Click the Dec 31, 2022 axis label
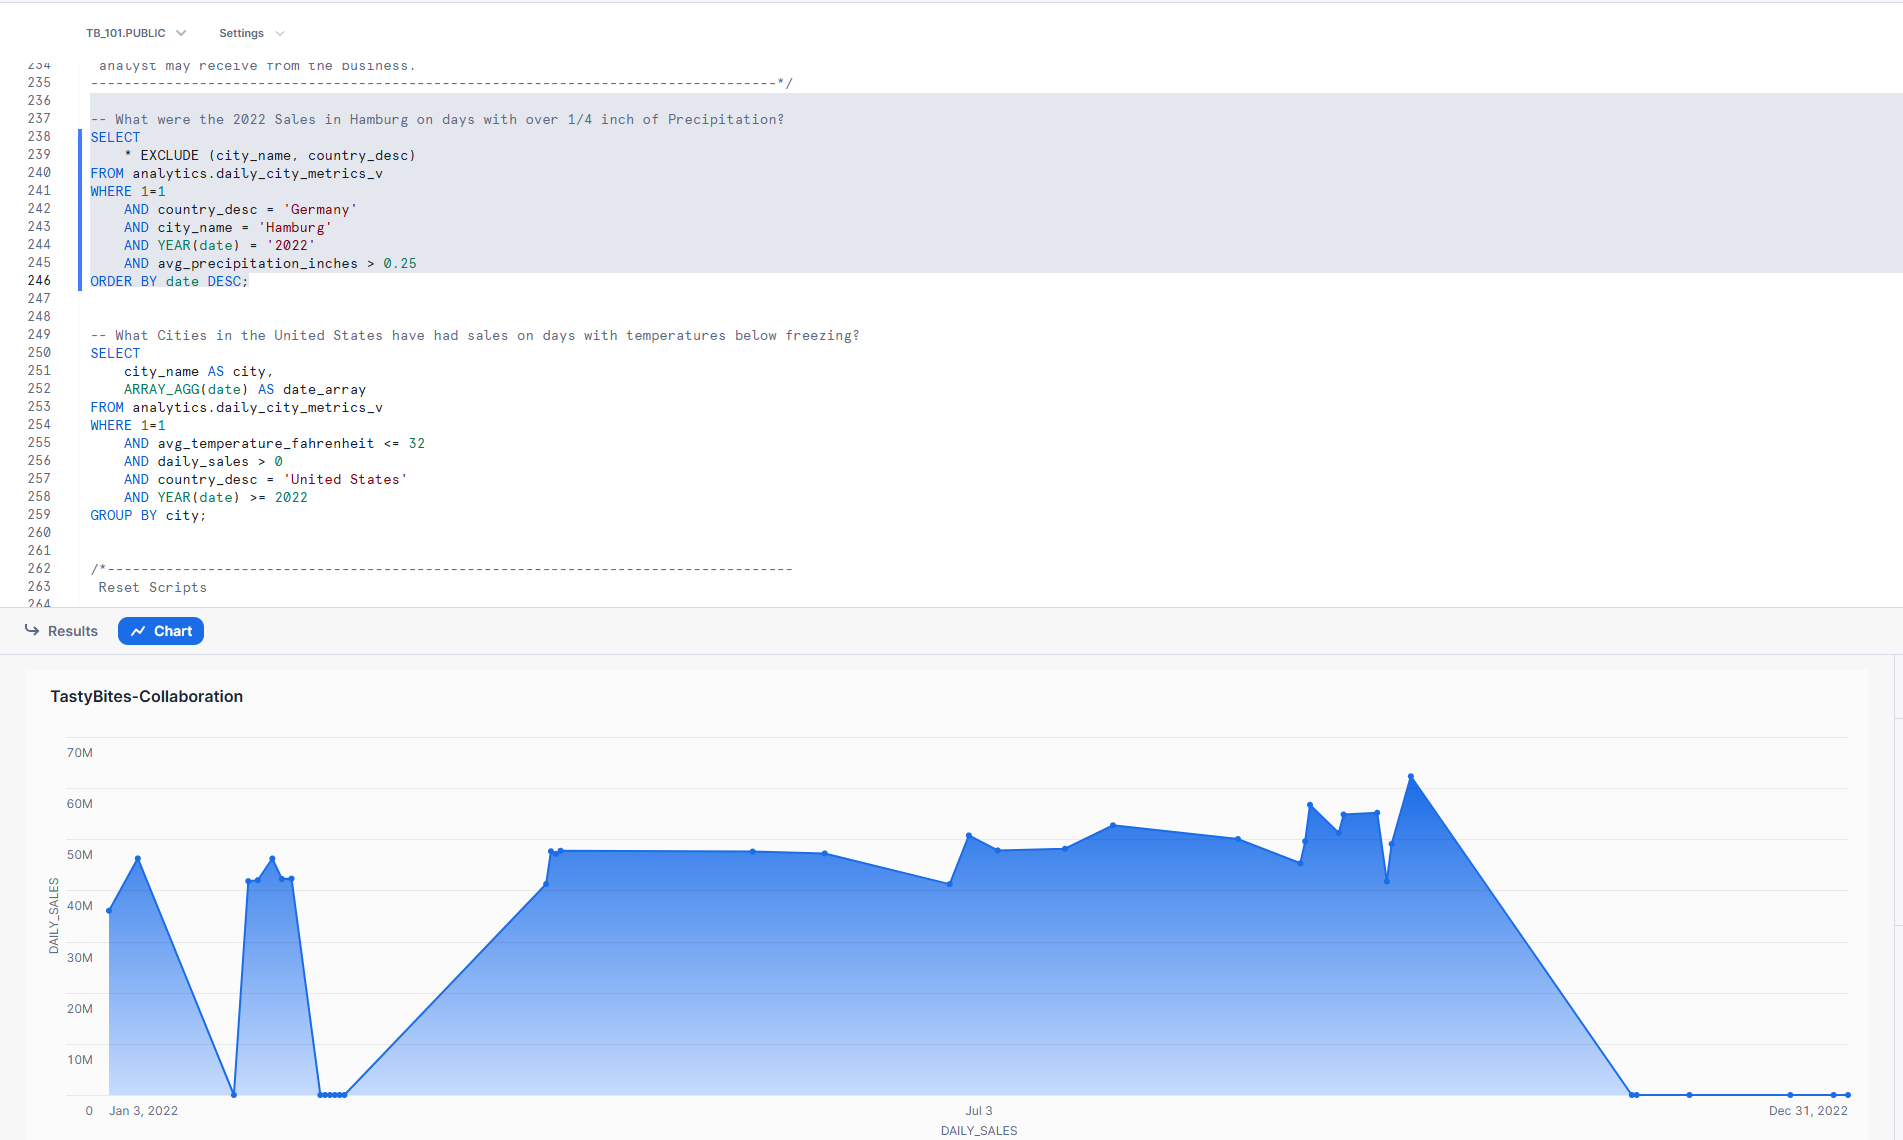Image resolution: width=1903 pixels, height=1140 pixels. point(1809,1110)
